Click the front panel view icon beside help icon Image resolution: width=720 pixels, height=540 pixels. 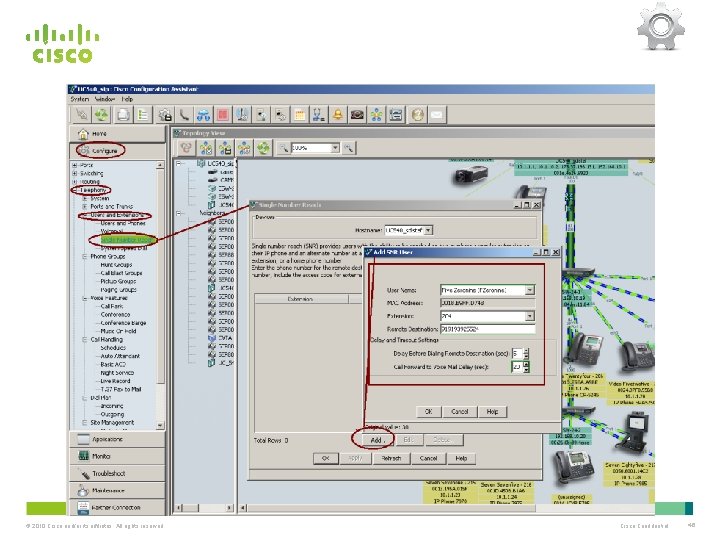tap(395, 114)
